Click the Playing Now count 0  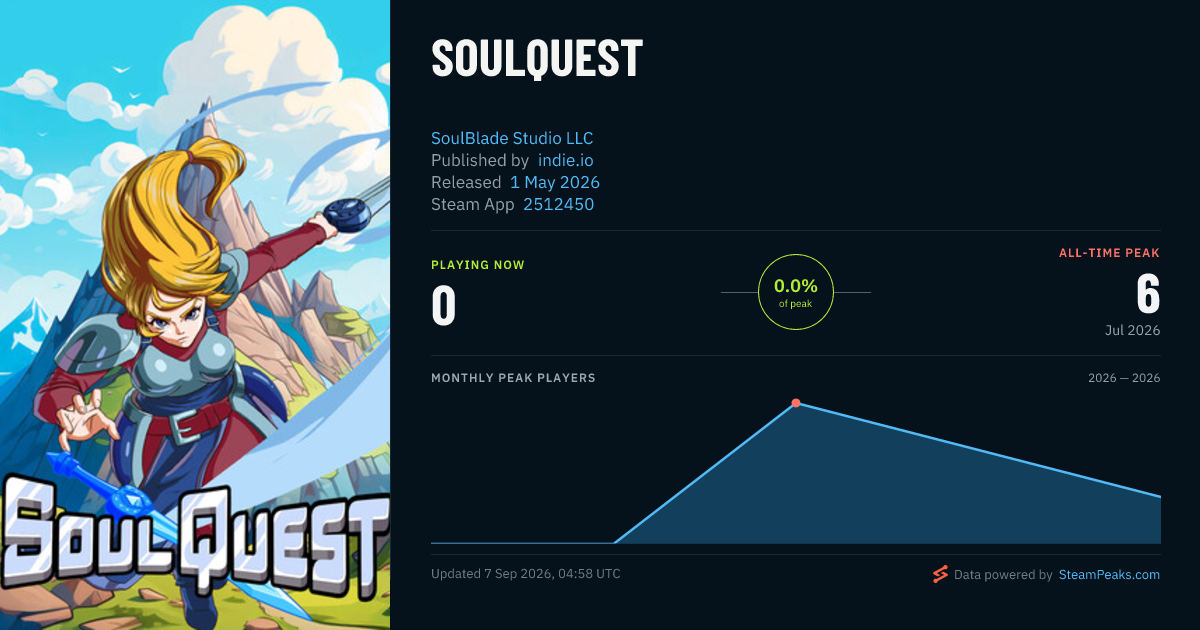pyautogui.click(x=444, y=306)
